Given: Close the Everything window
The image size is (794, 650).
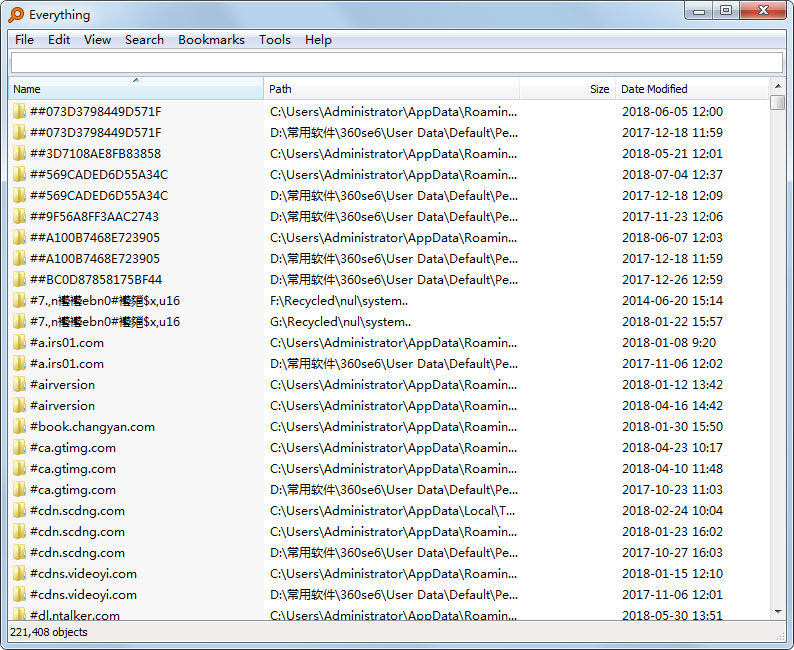Looking at the screenshot, I should 763,11.
